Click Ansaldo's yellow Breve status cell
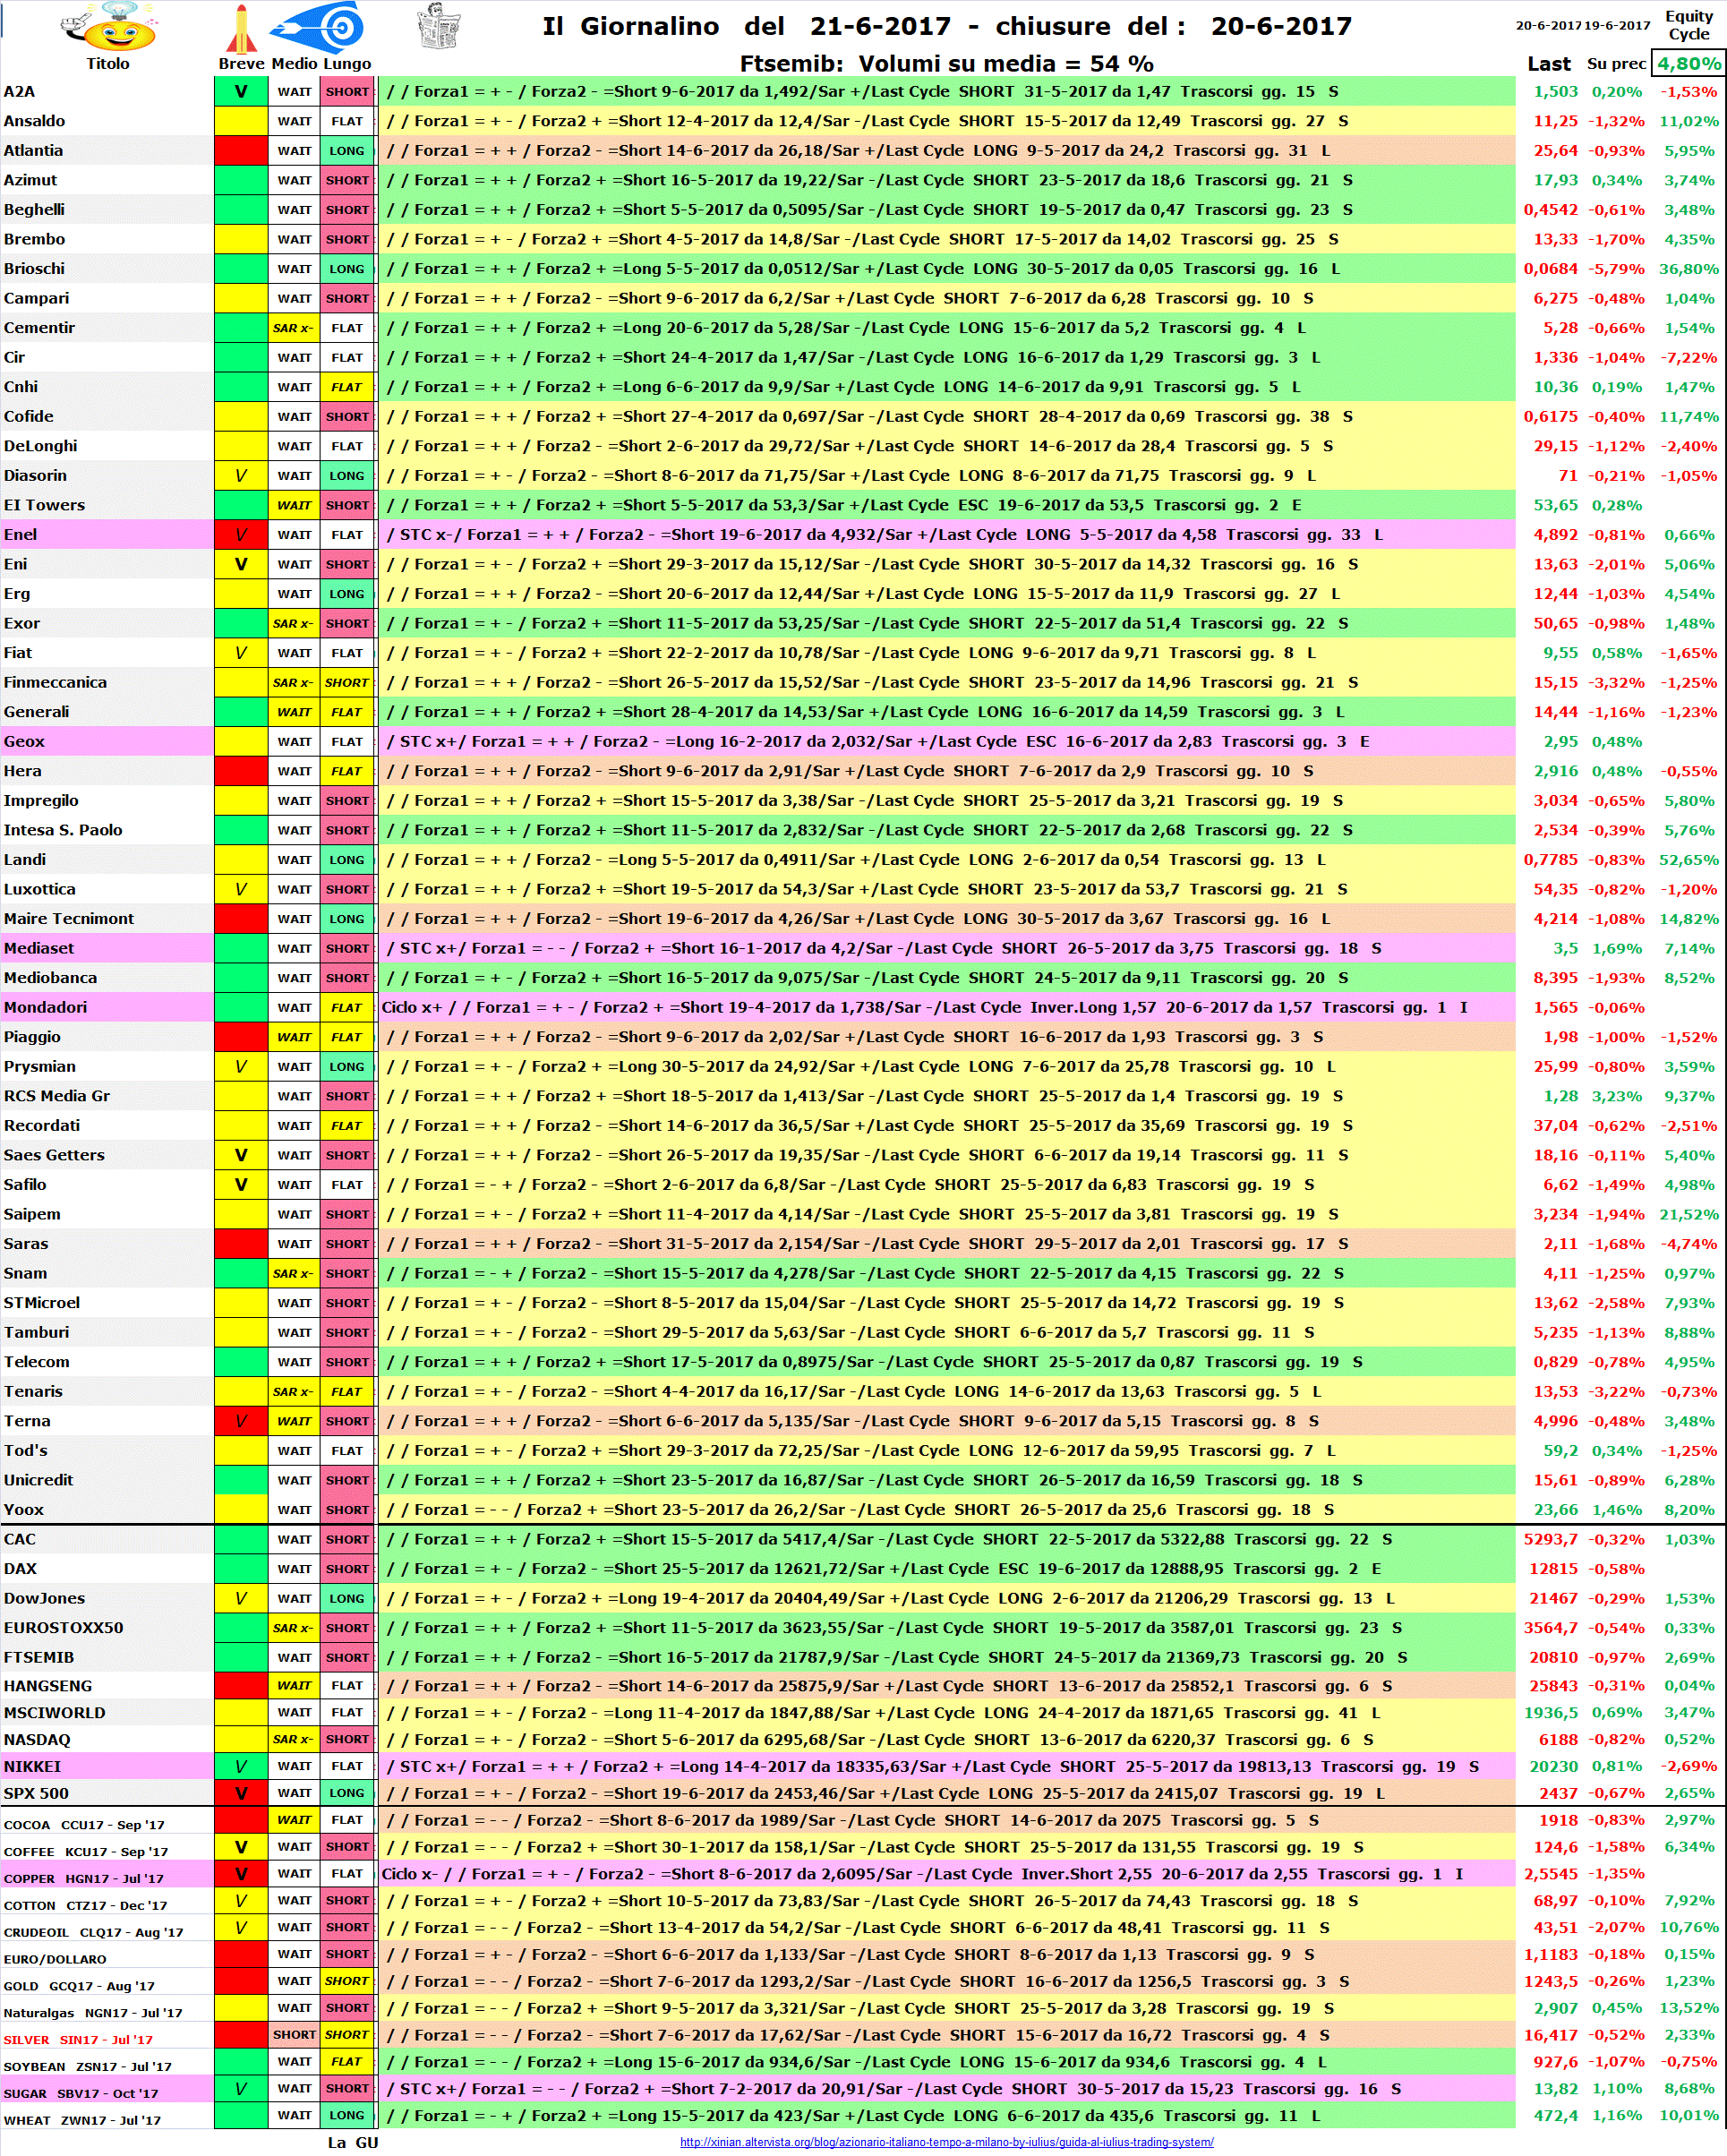Viewport: 1727px width, 2156px height. coord(241,121)
